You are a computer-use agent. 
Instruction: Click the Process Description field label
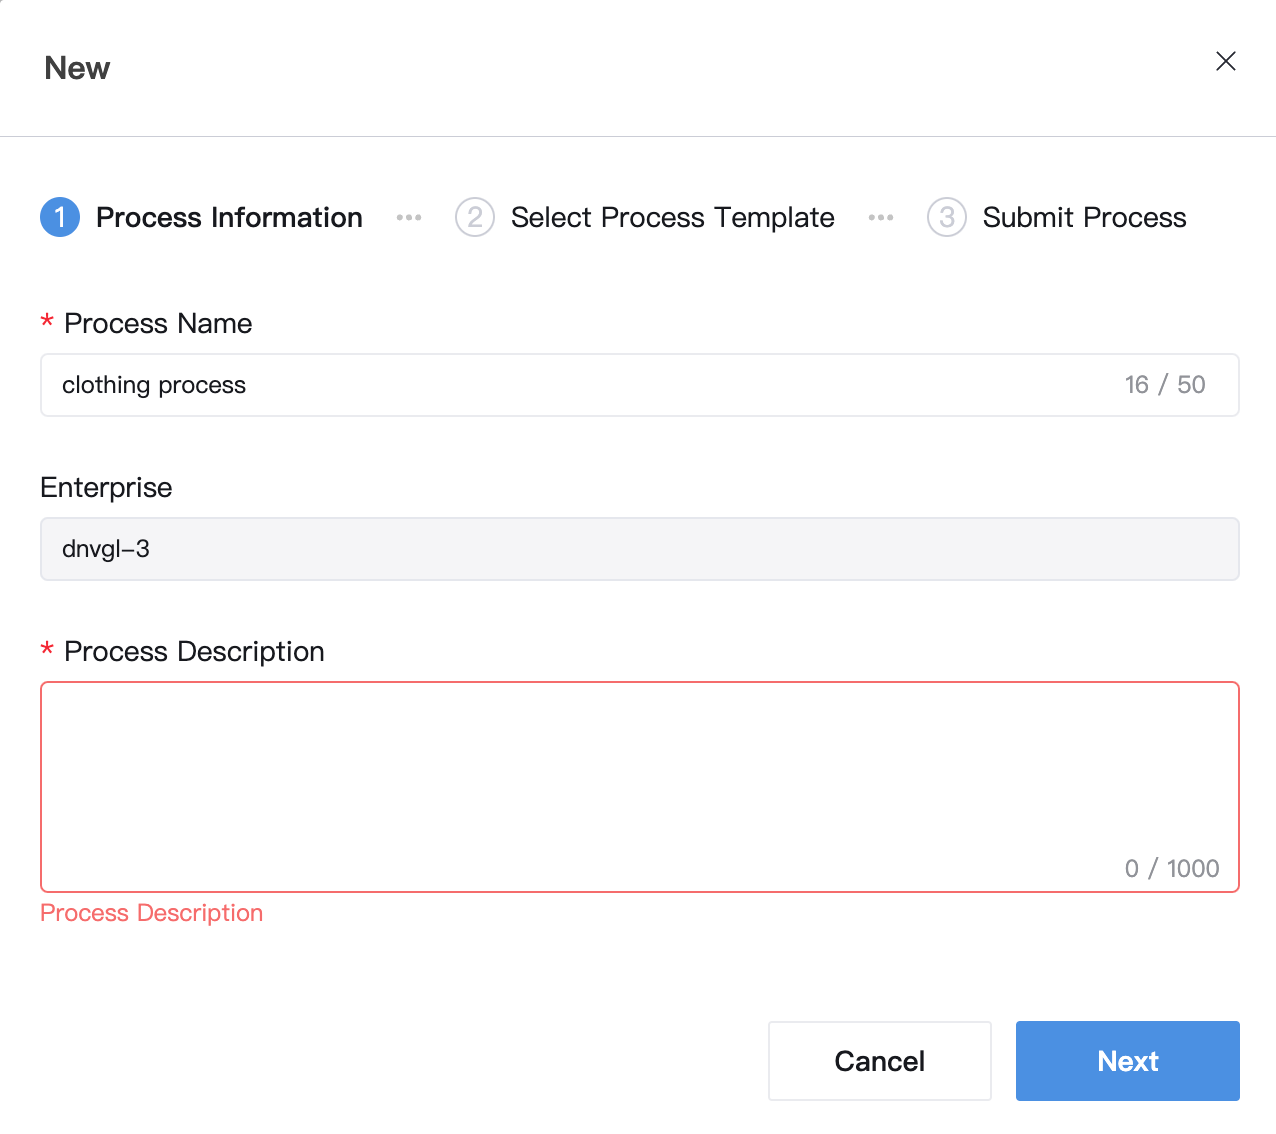pos(194,651)
